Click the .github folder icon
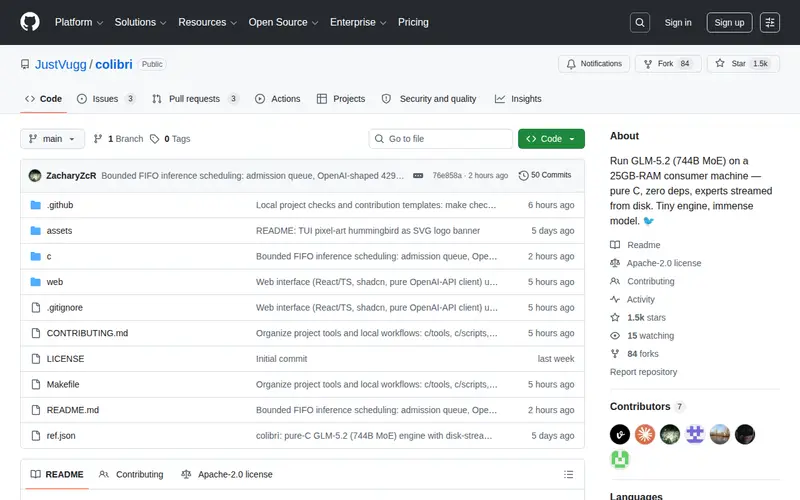This screenshot has height=500, width=800. click(35, 205)
